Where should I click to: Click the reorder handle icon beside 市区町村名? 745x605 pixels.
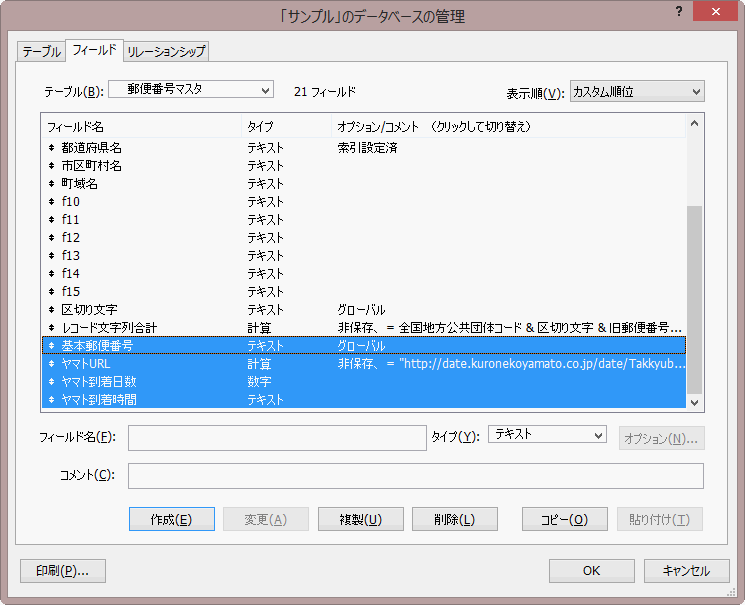click(x=51, y=166)
